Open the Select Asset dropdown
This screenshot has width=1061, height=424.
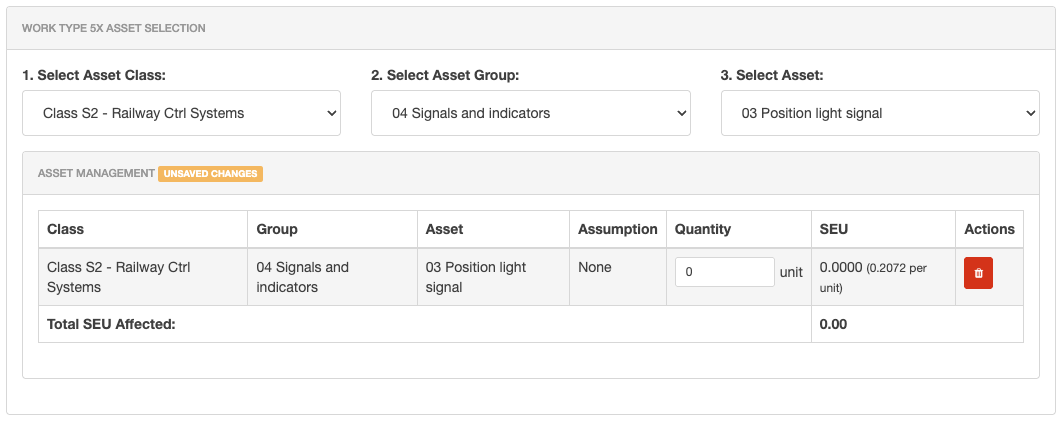click(x=880, y=113)
